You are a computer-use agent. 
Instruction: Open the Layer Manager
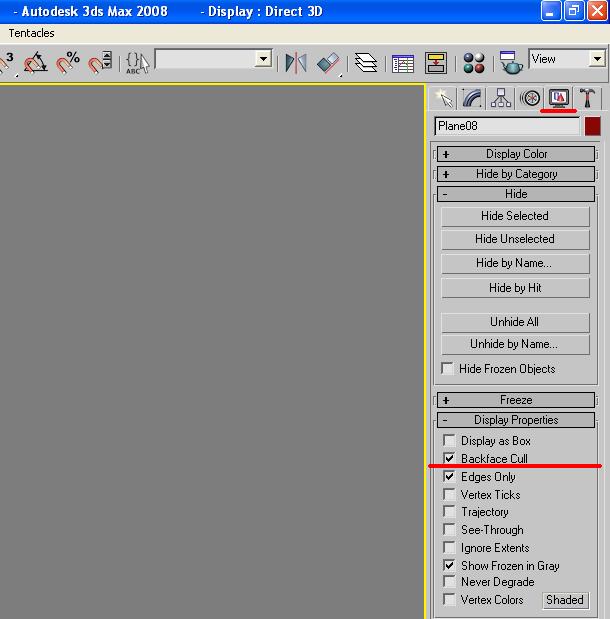[x=366, y=63]
